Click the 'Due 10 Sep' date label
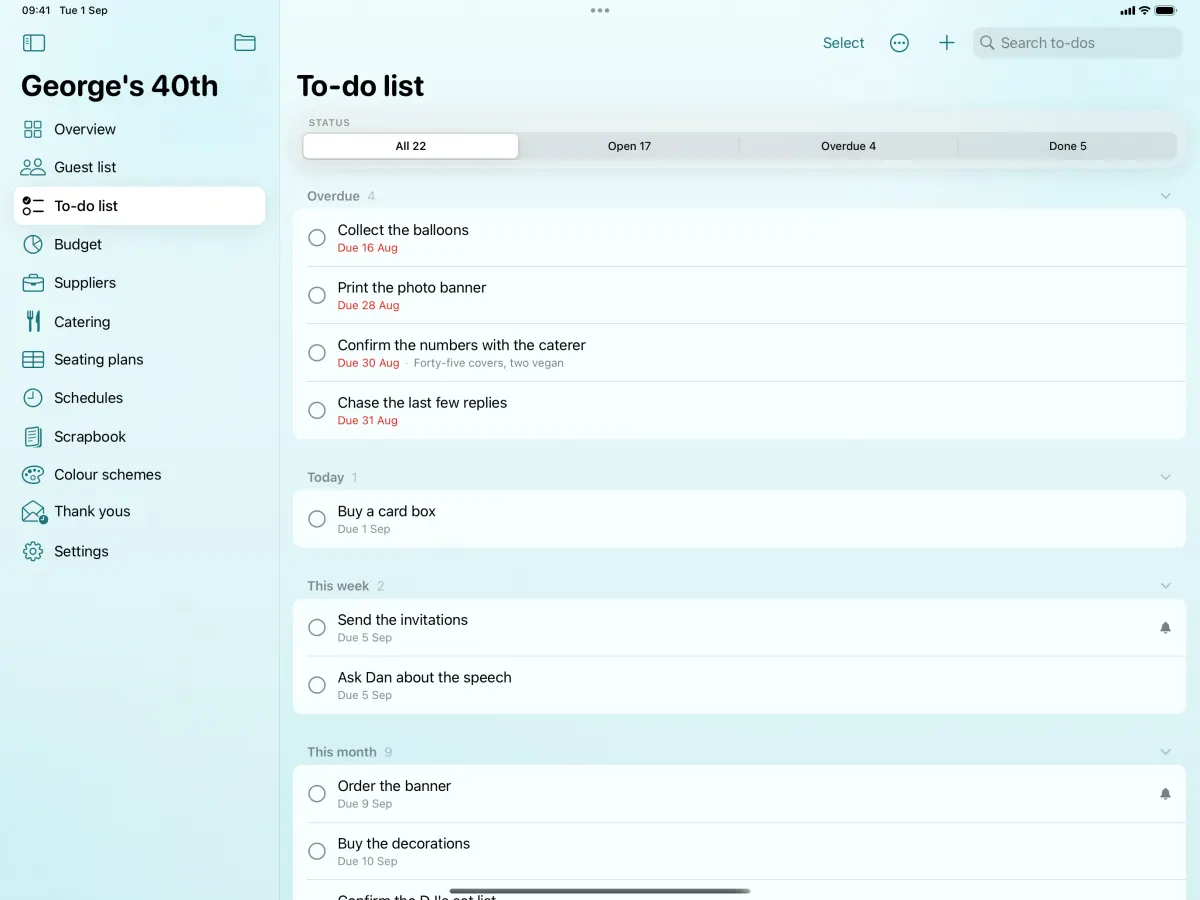Screen dimensions: 1200x900 [367, 861]
